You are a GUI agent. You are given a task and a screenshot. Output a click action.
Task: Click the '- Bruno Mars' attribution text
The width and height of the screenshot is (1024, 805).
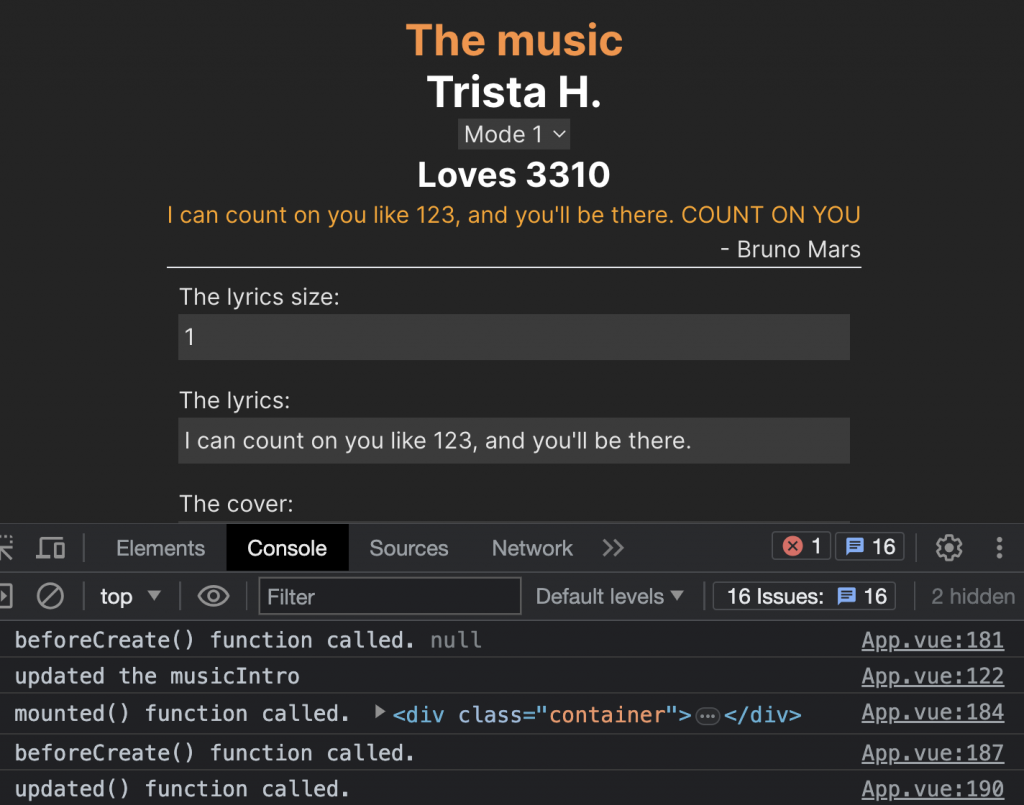tap(790, 249)
